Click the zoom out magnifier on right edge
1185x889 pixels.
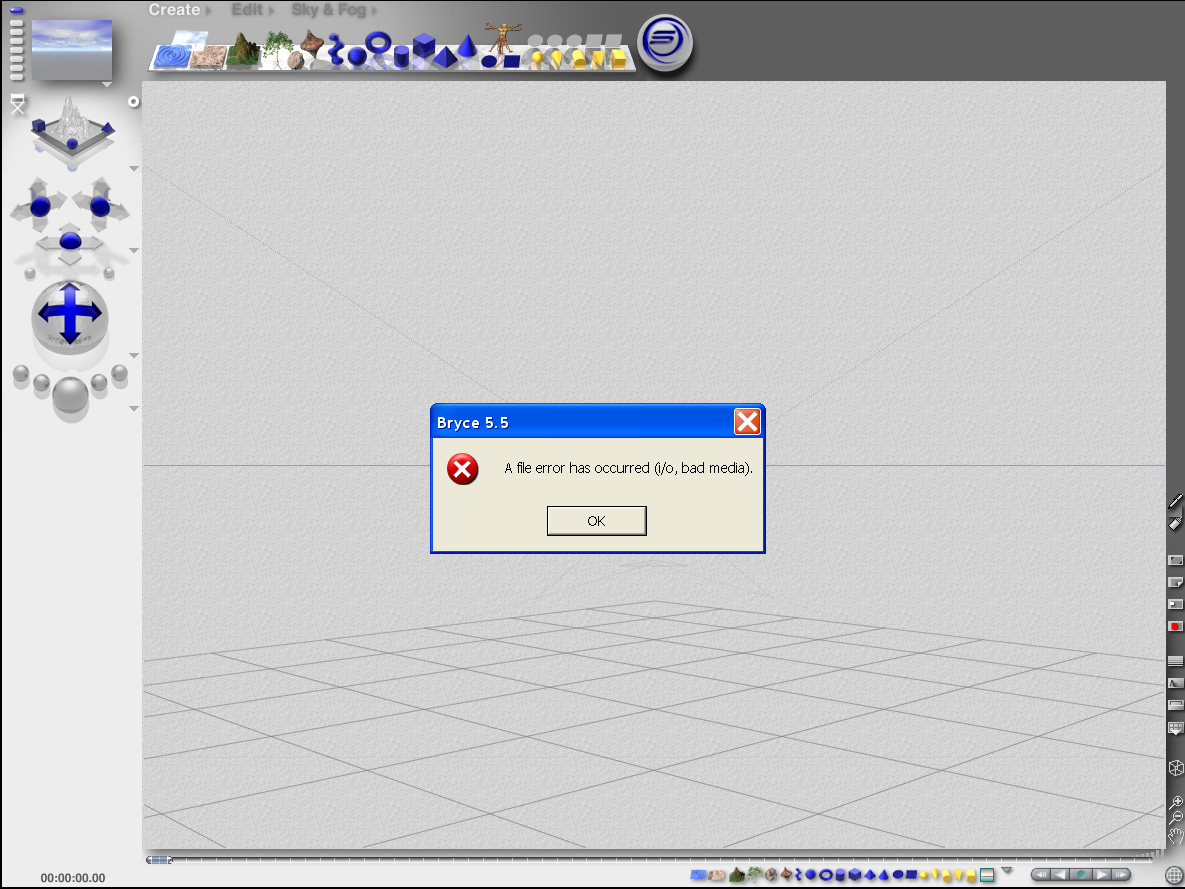(x=1176, y=818)
